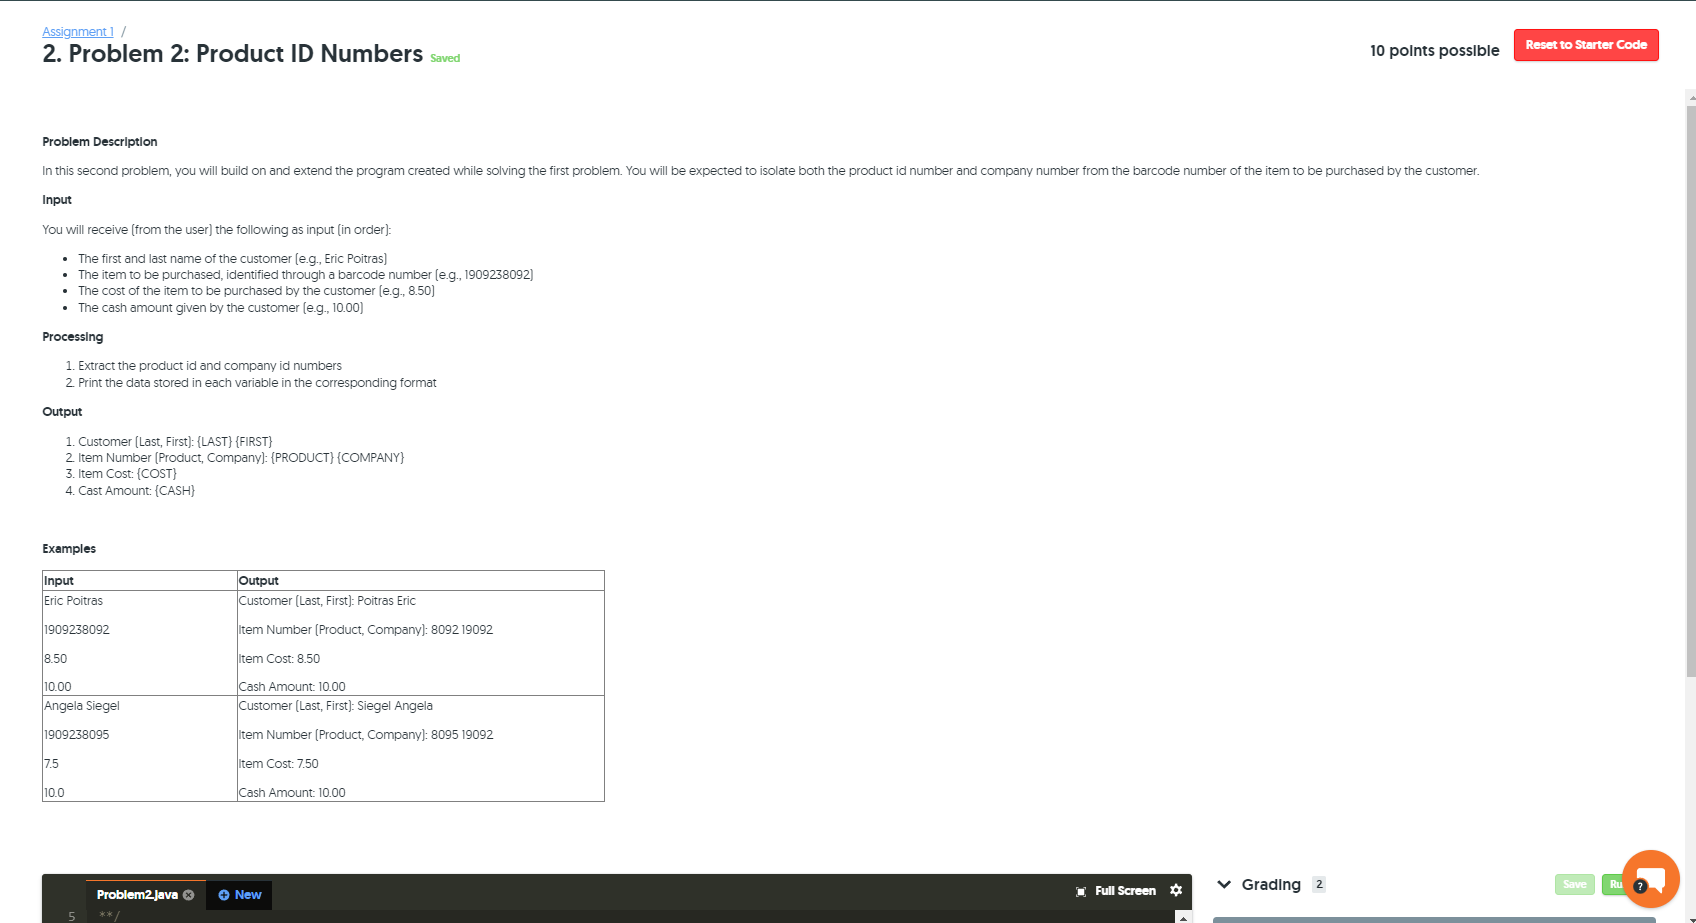Click the Extract the product id processing step
Viewport: 1696px width, 923px height.
click(210, 366)
